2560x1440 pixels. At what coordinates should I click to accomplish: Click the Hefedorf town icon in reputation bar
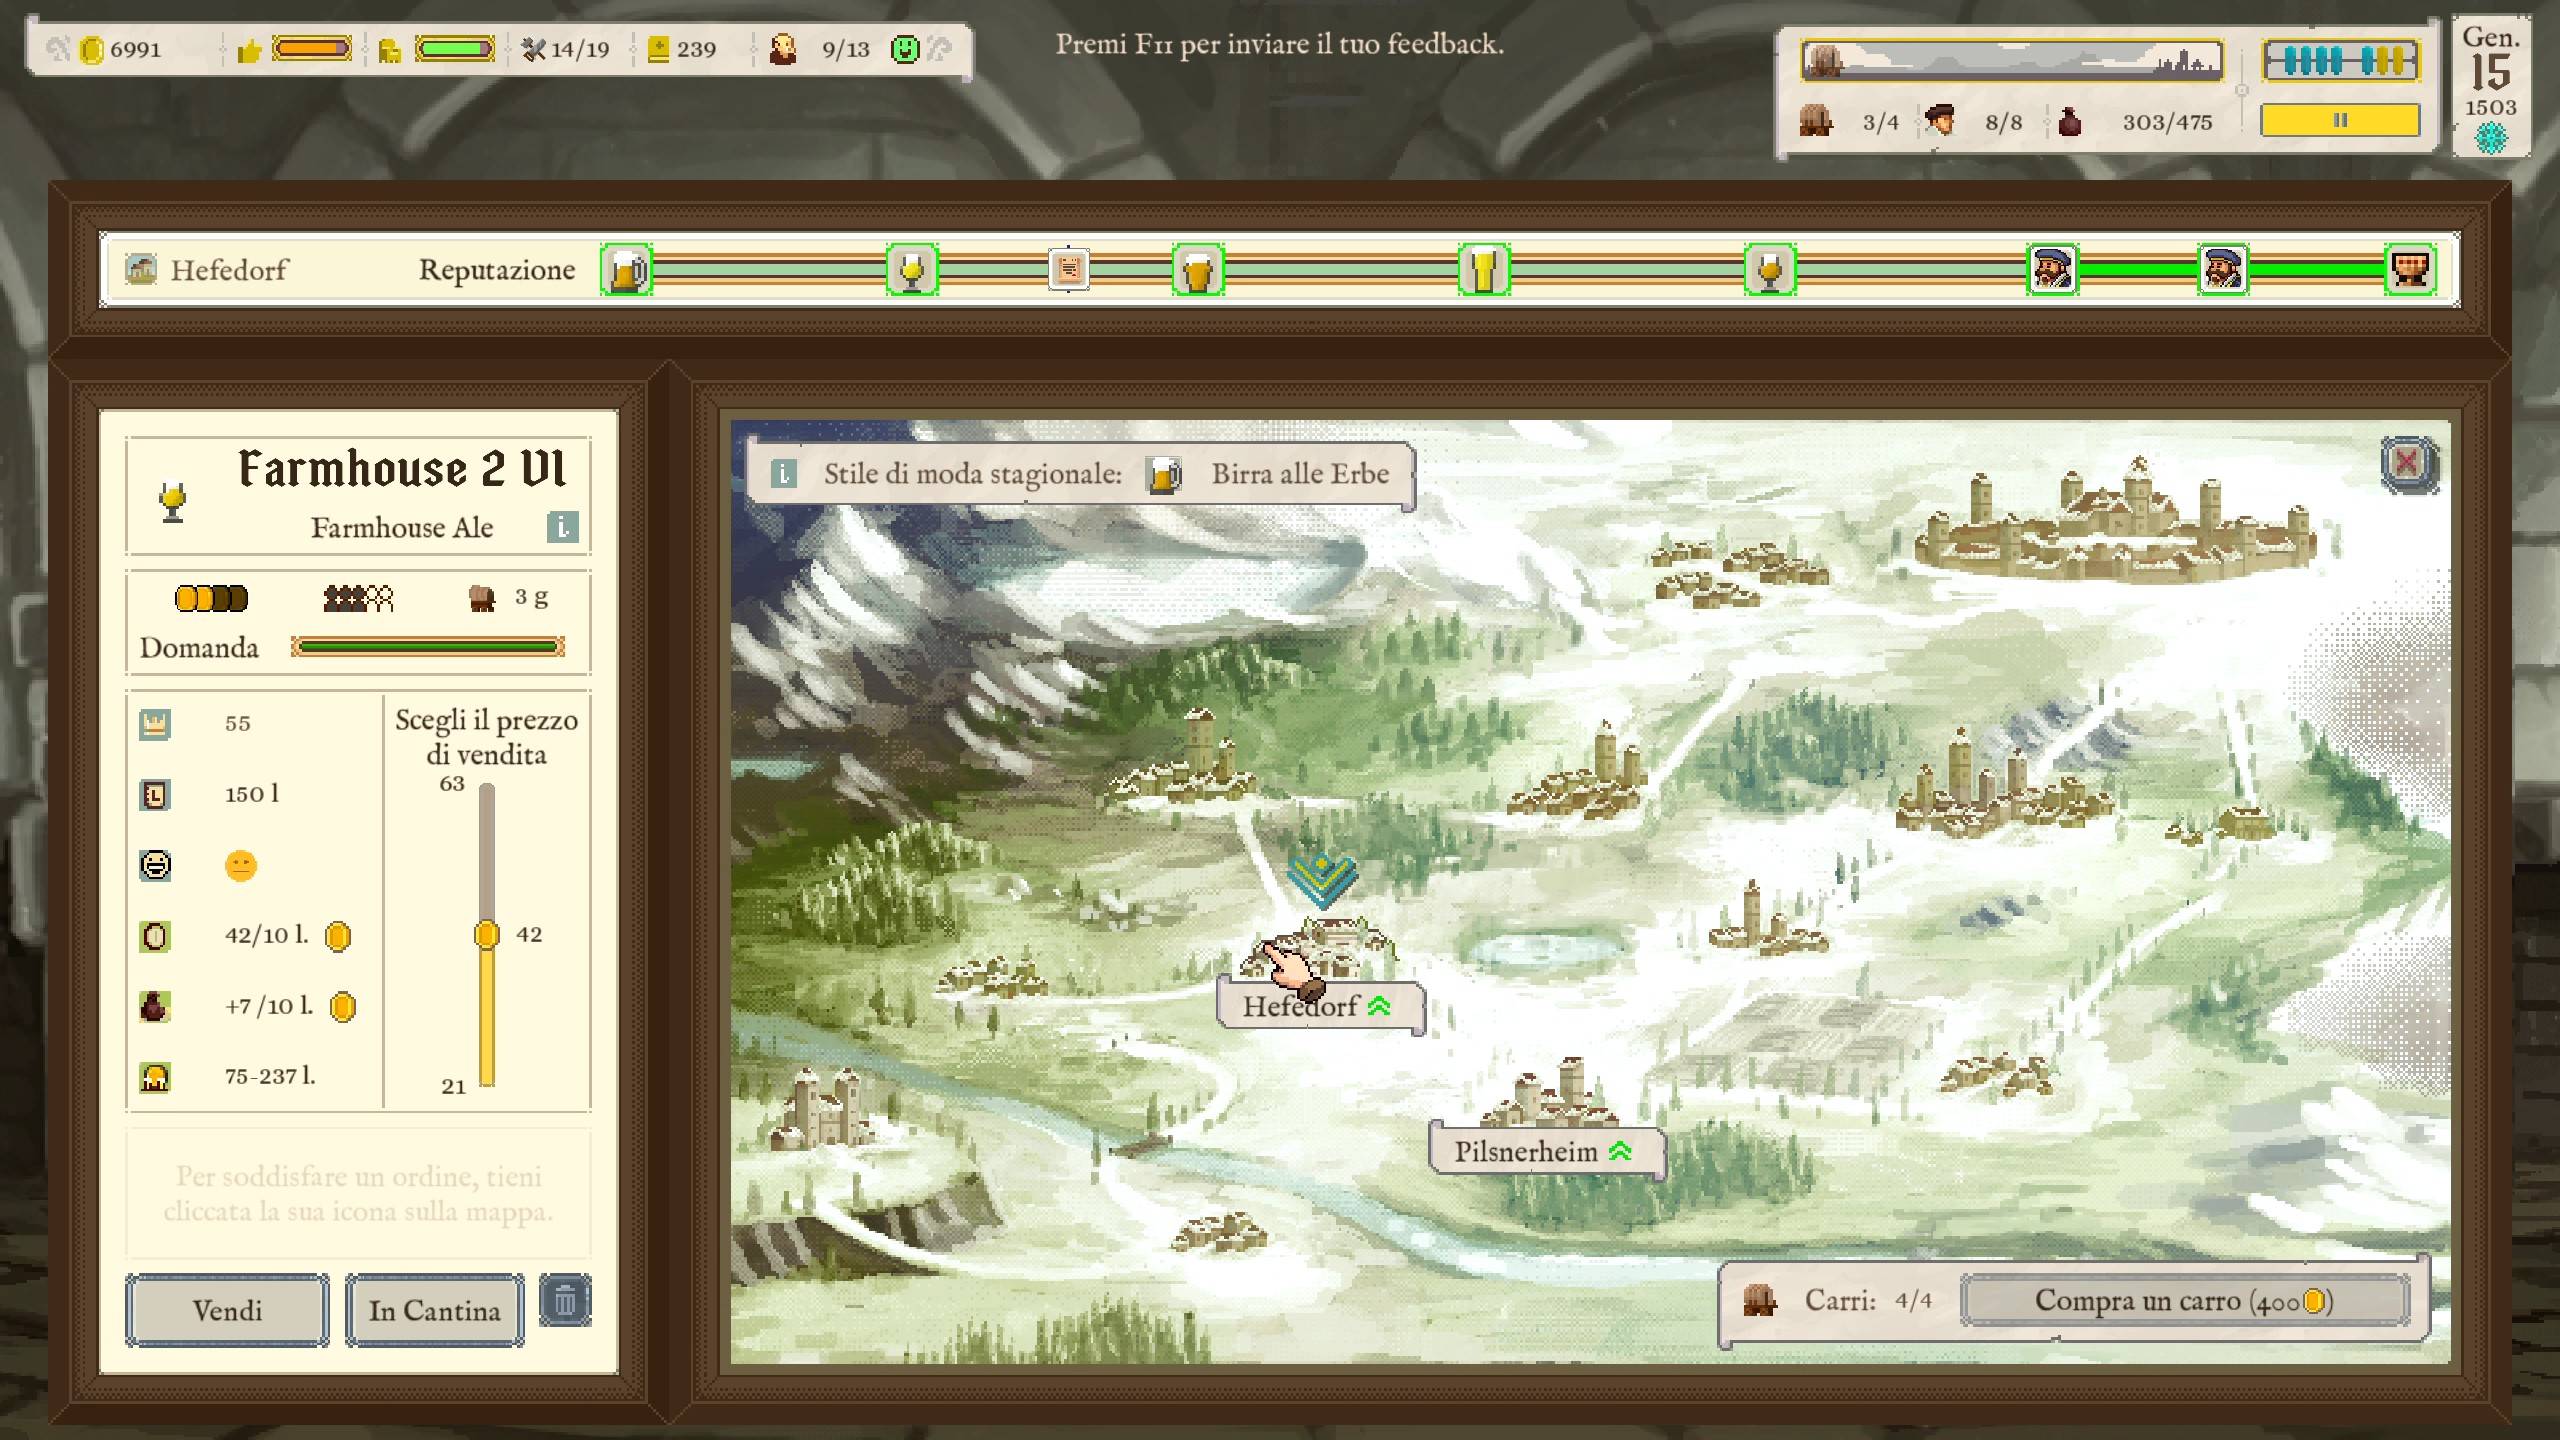click(x=140, y=268)
